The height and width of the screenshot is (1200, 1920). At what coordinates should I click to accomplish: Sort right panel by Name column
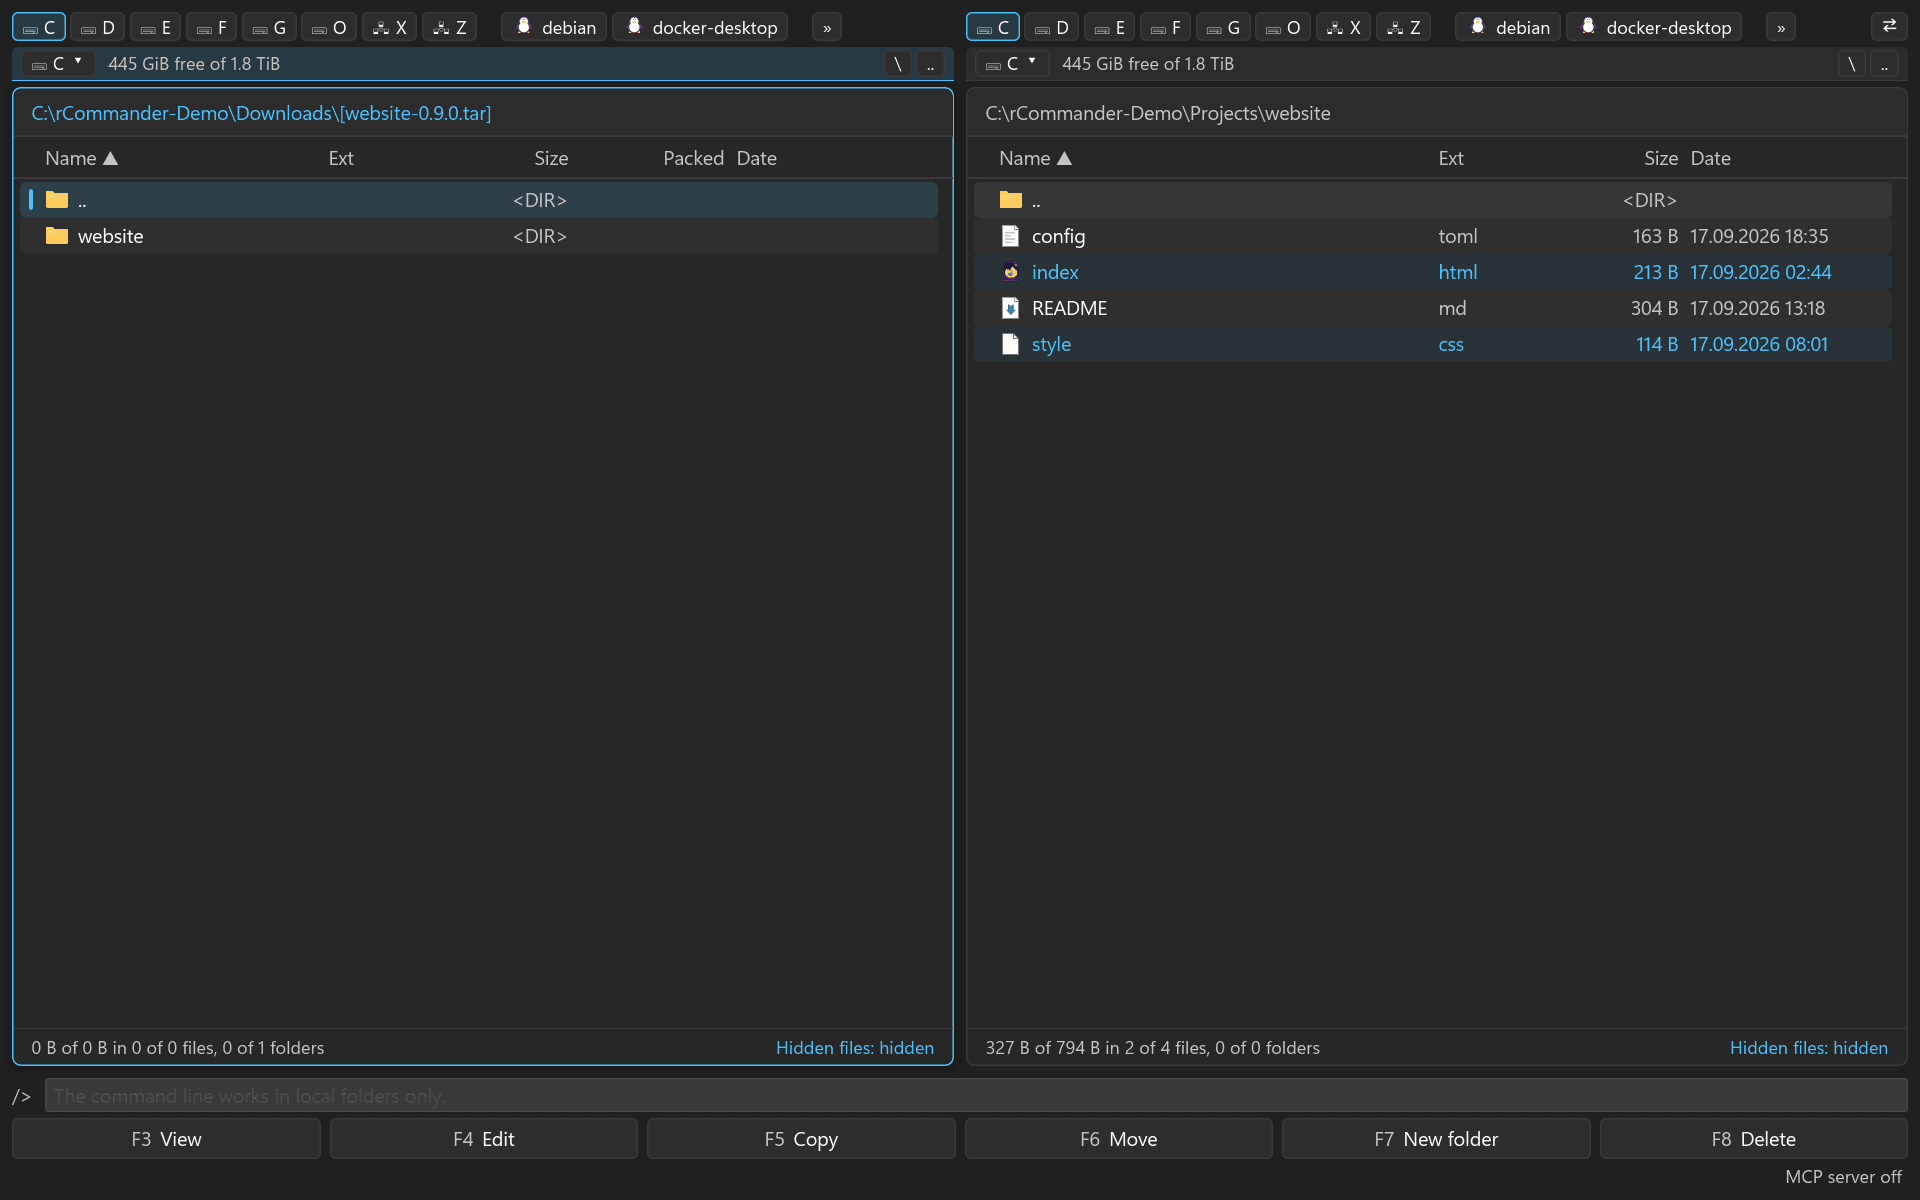pos(1035,158)
